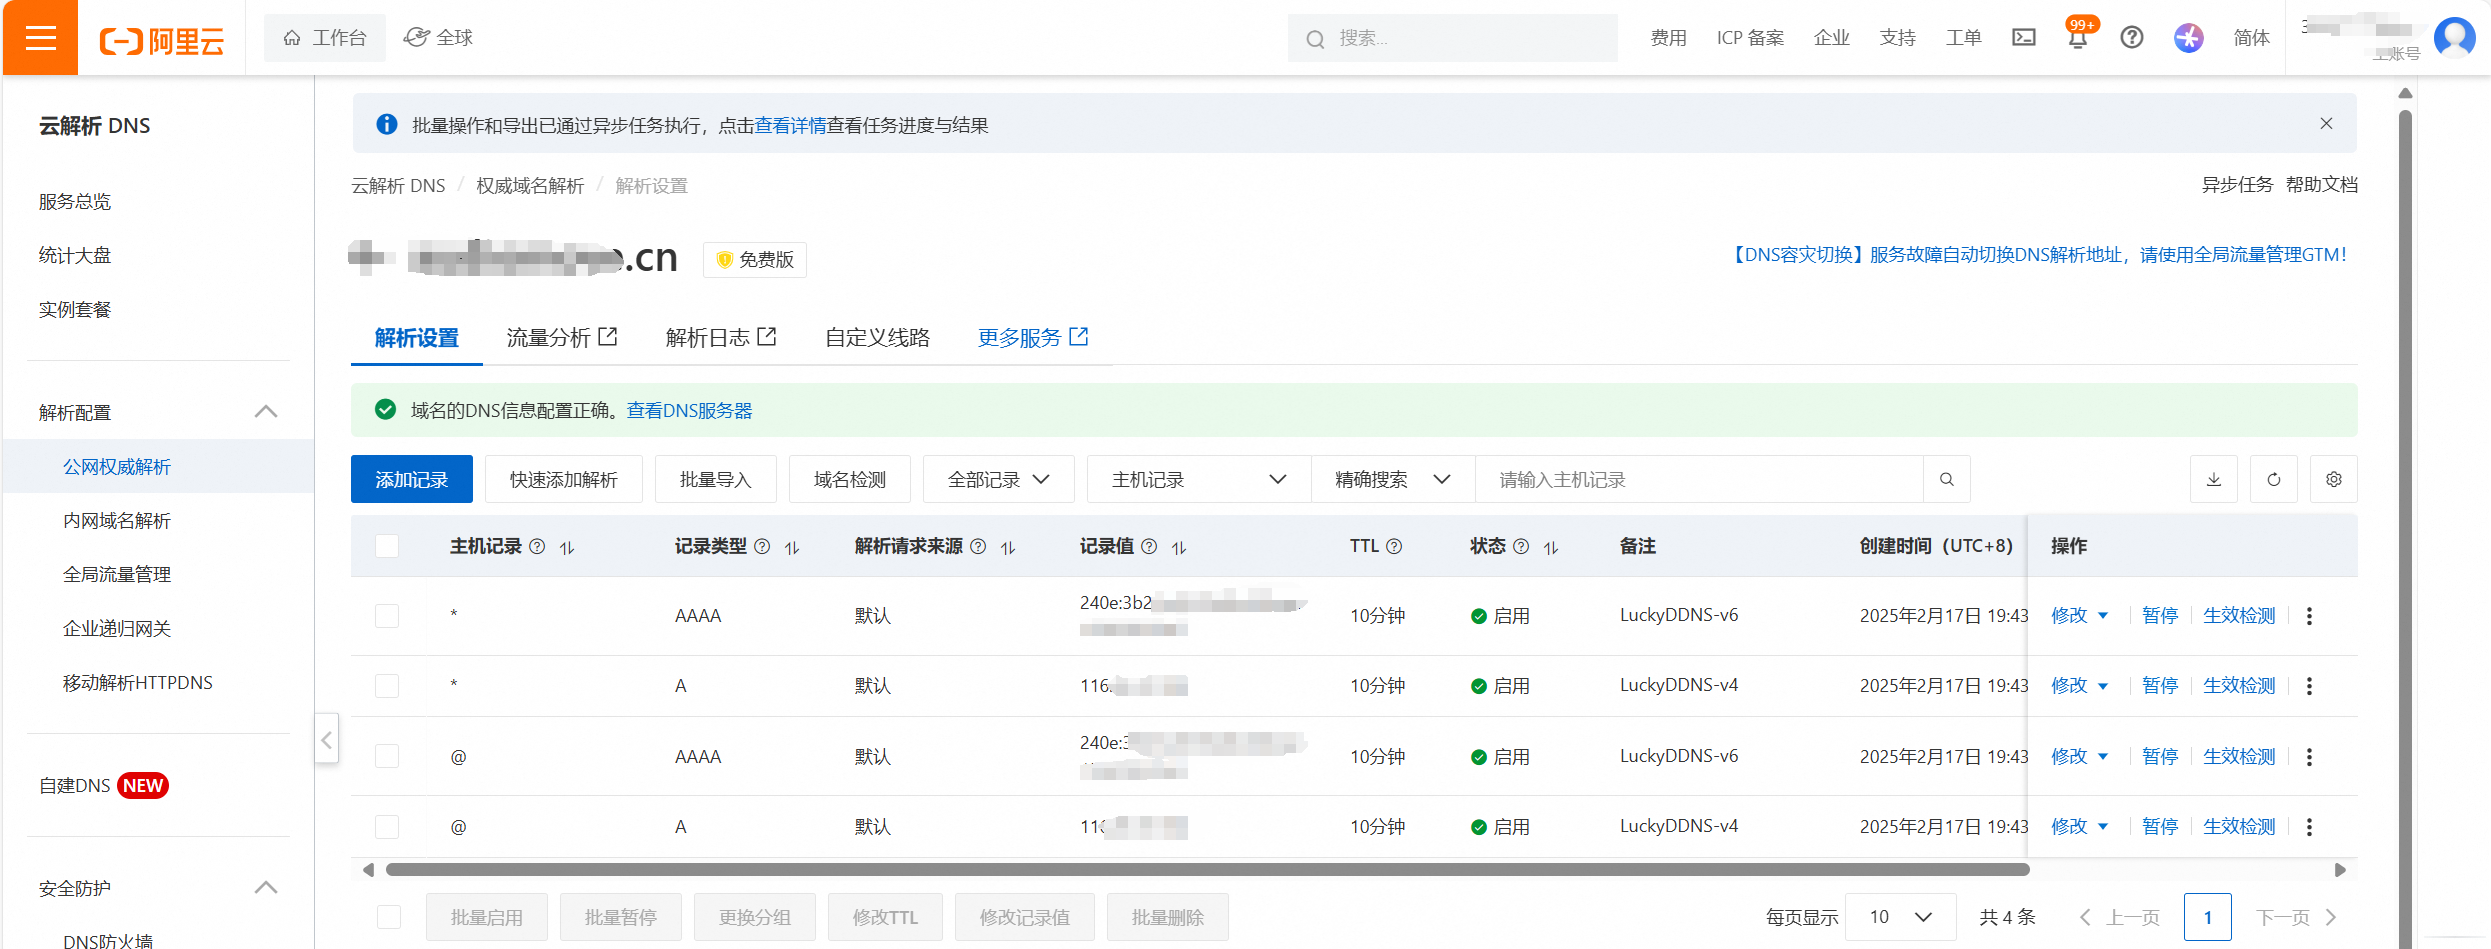The image size is (2491, 949).
Task: Collapse the 解析配置 sidebar section
Action: (x=265, y=411)
